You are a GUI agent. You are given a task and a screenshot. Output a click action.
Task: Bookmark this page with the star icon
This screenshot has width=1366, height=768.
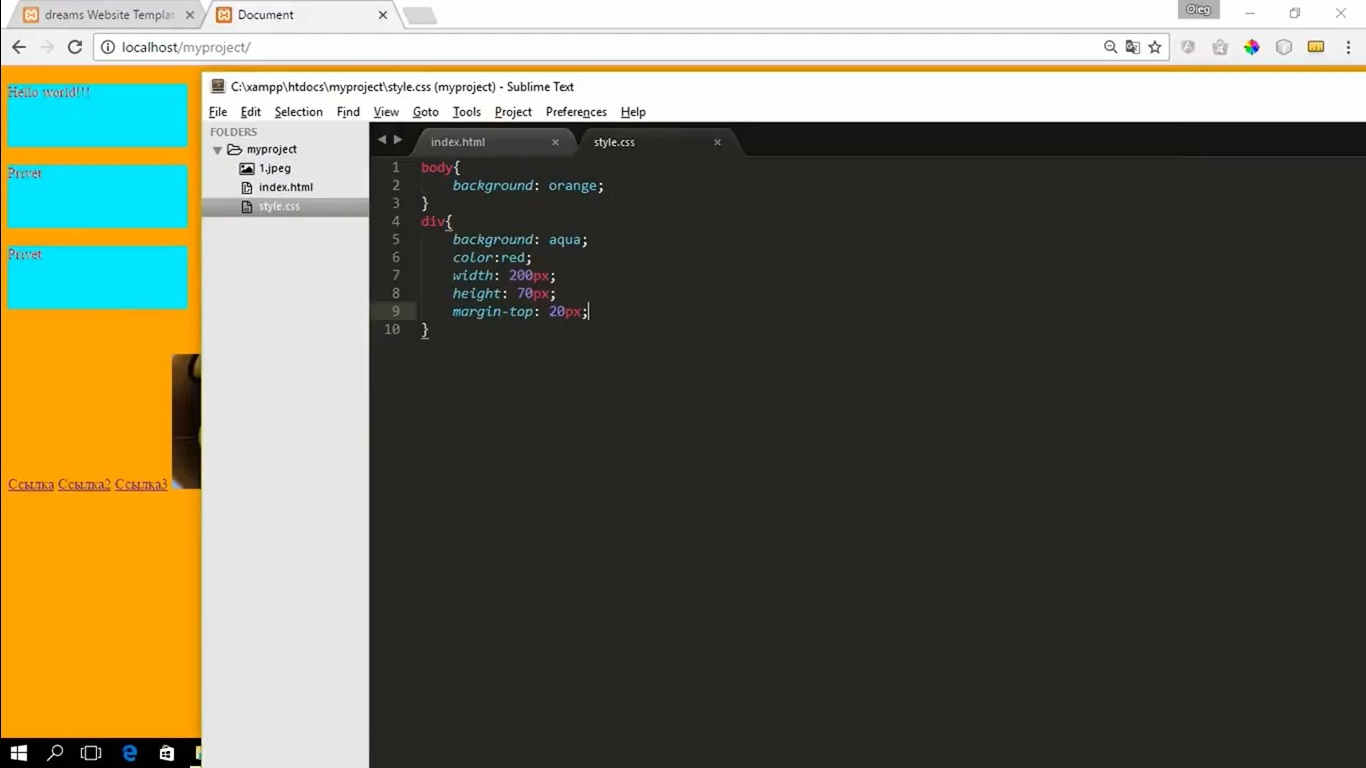1155,47
